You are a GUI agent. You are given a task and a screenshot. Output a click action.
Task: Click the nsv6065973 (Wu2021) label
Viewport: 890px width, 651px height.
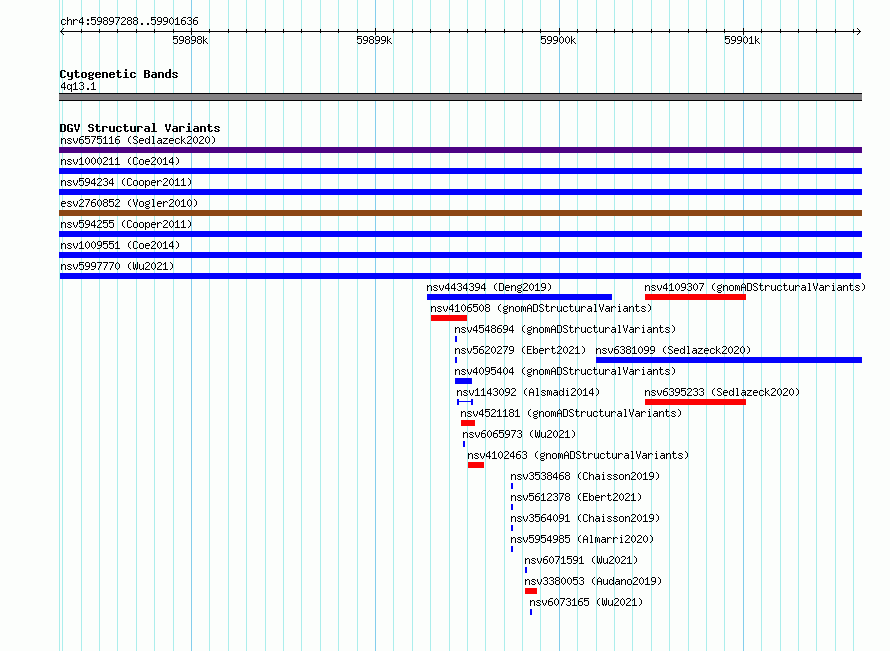click(519, 434)
